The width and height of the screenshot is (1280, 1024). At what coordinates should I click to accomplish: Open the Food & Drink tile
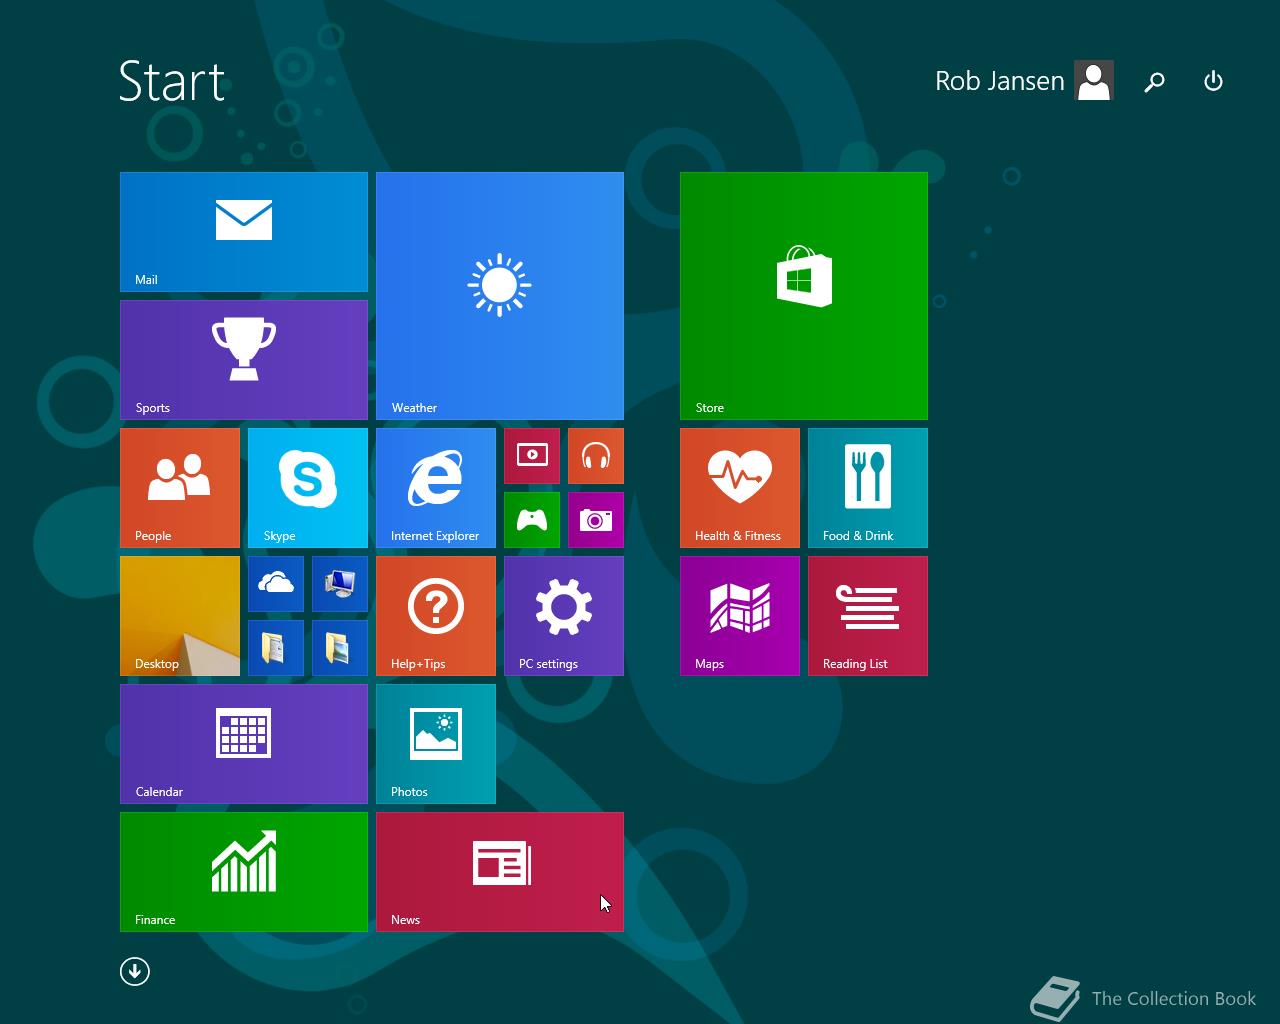pyautogui.click(x=868, y=488)
